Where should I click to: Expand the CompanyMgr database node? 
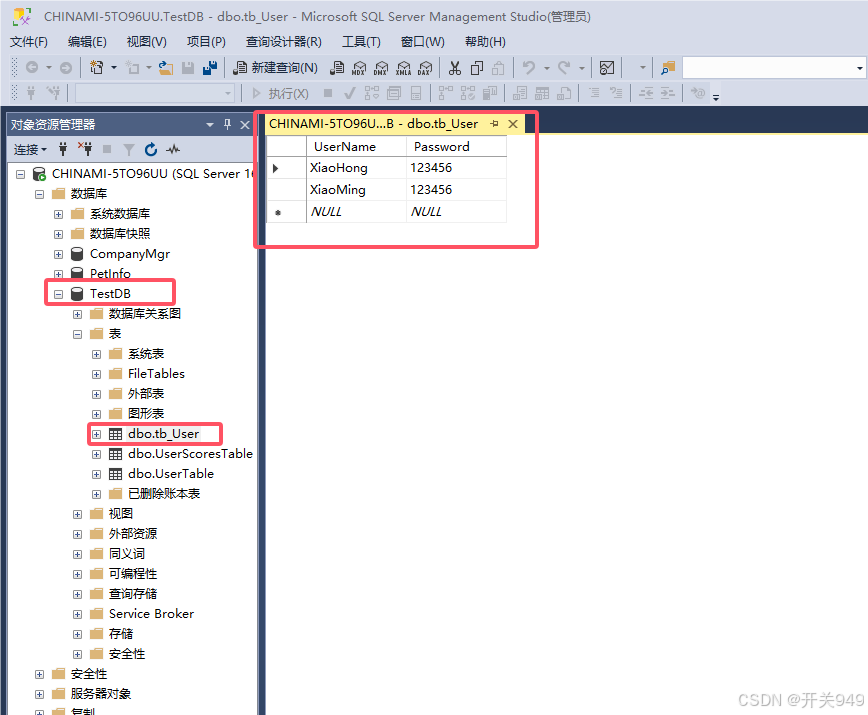pos(58,254)
